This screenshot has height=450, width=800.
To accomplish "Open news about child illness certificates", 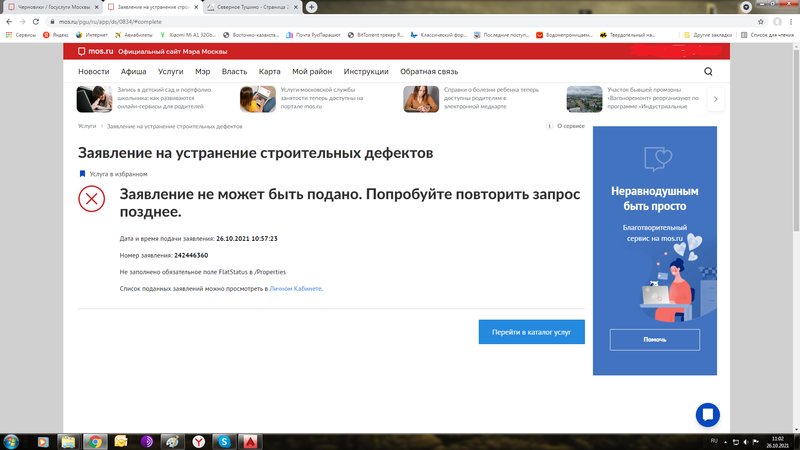I will 421,98.
